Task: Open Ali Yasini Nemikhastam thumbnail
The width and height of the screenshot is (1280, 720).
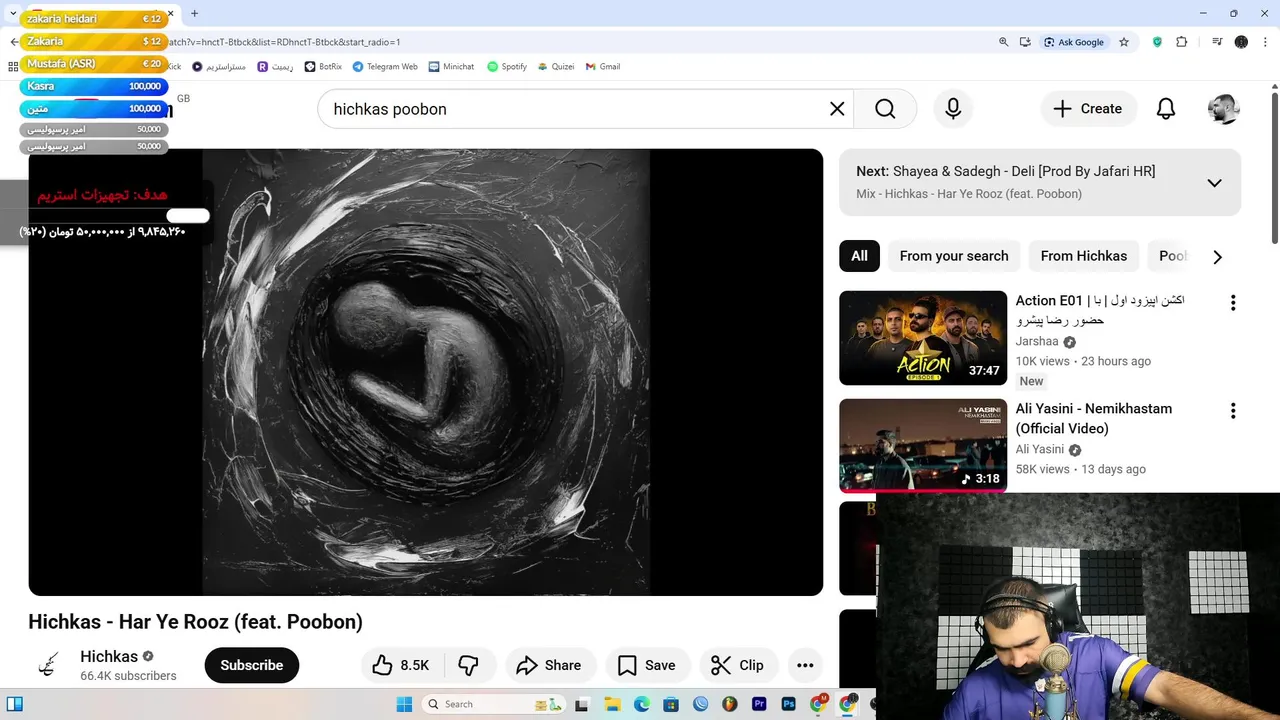Action: [923, 446]
